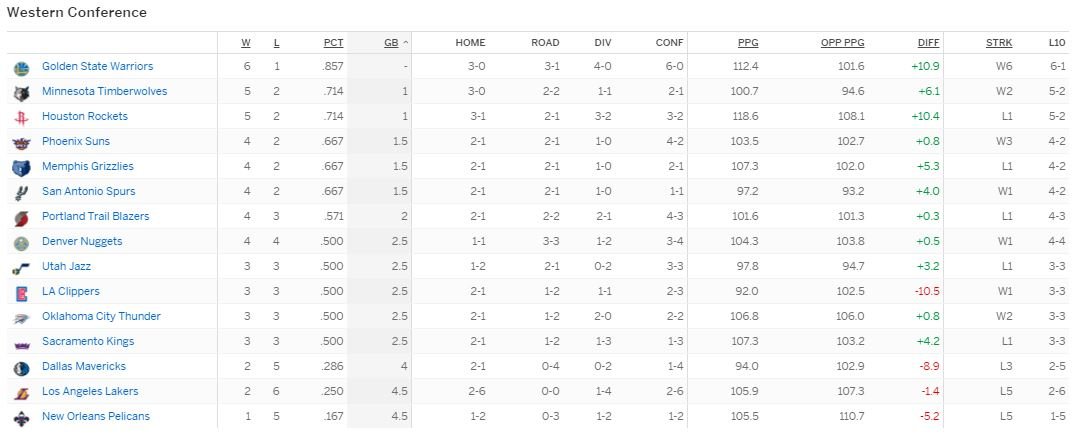
Task: Sort standings by GB column
Action: coord(391,43)
